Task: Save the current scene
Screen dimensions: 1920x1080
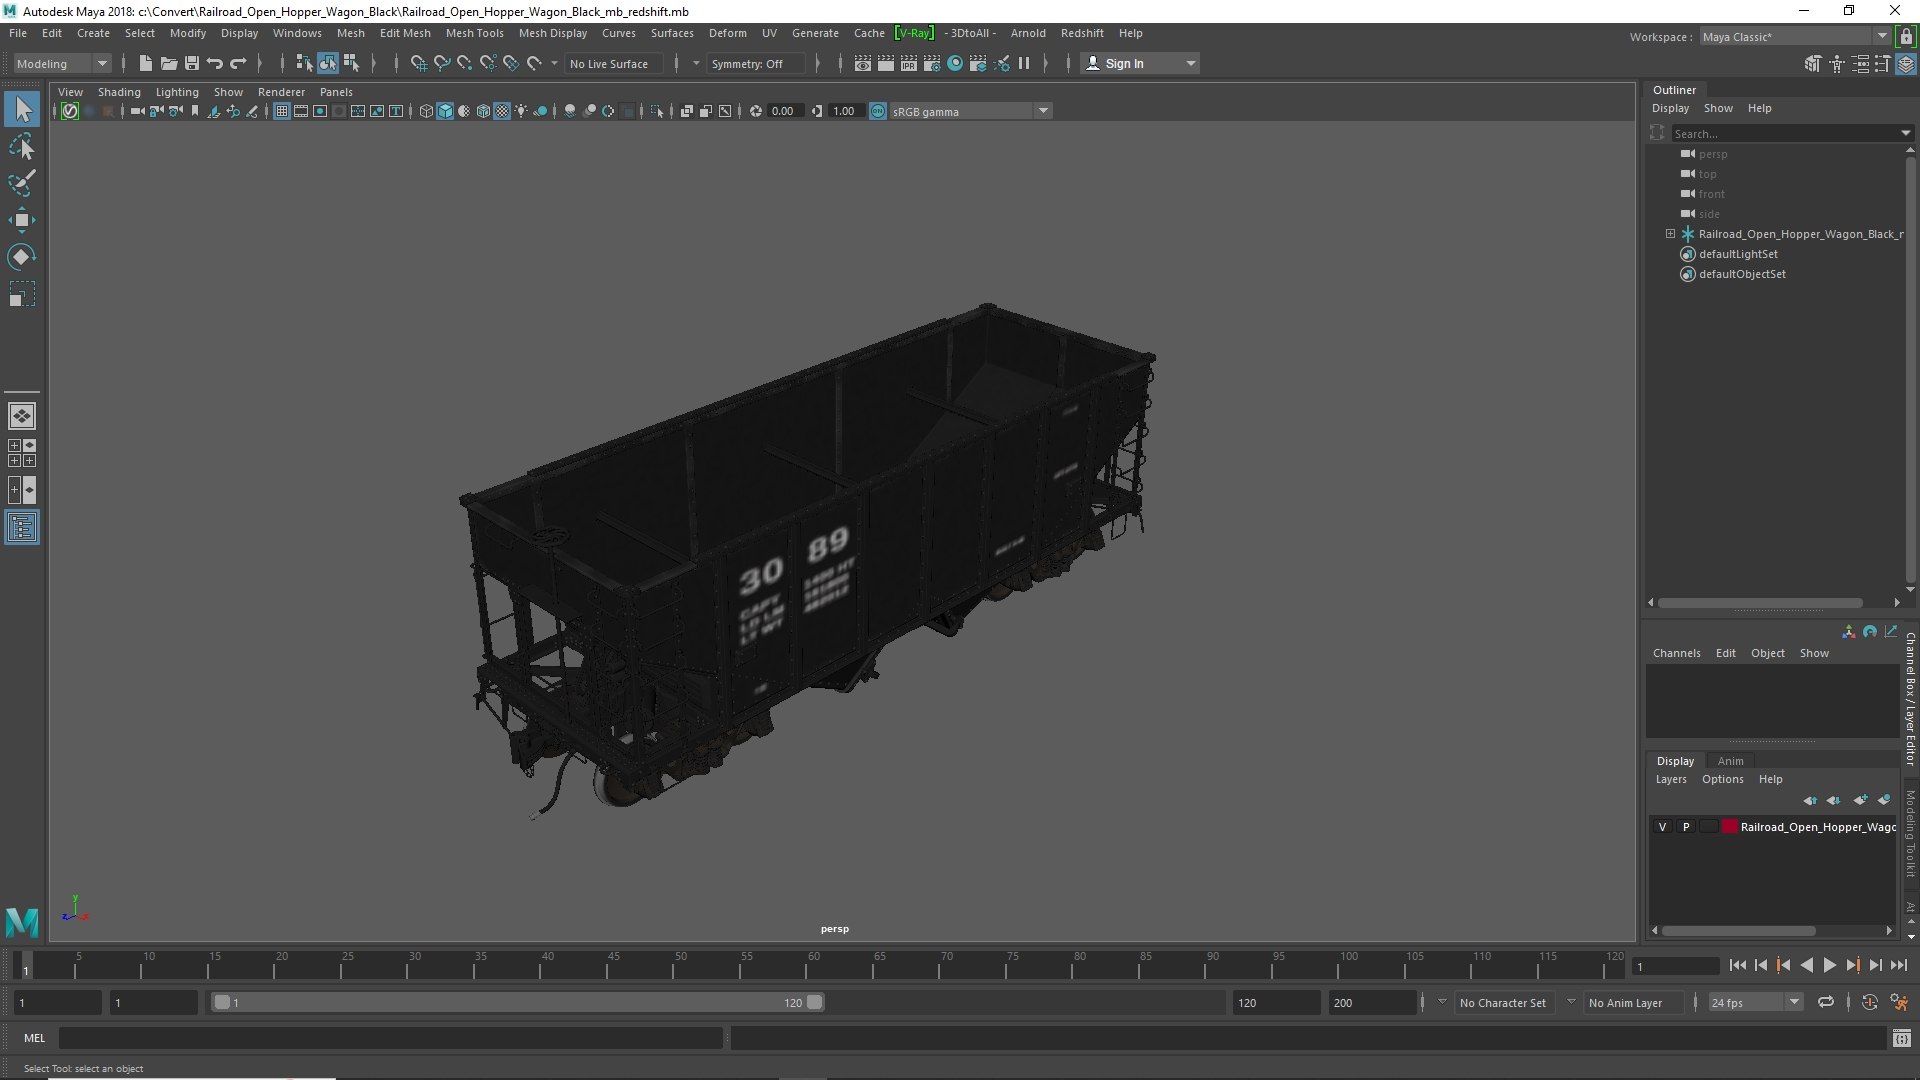Action: [192, 63]
